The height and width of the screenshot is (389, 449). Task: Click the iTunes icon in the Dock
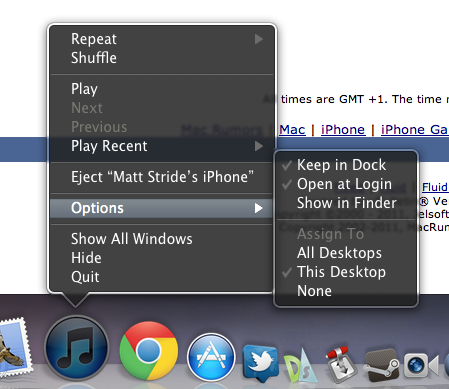tap(77, 348)
